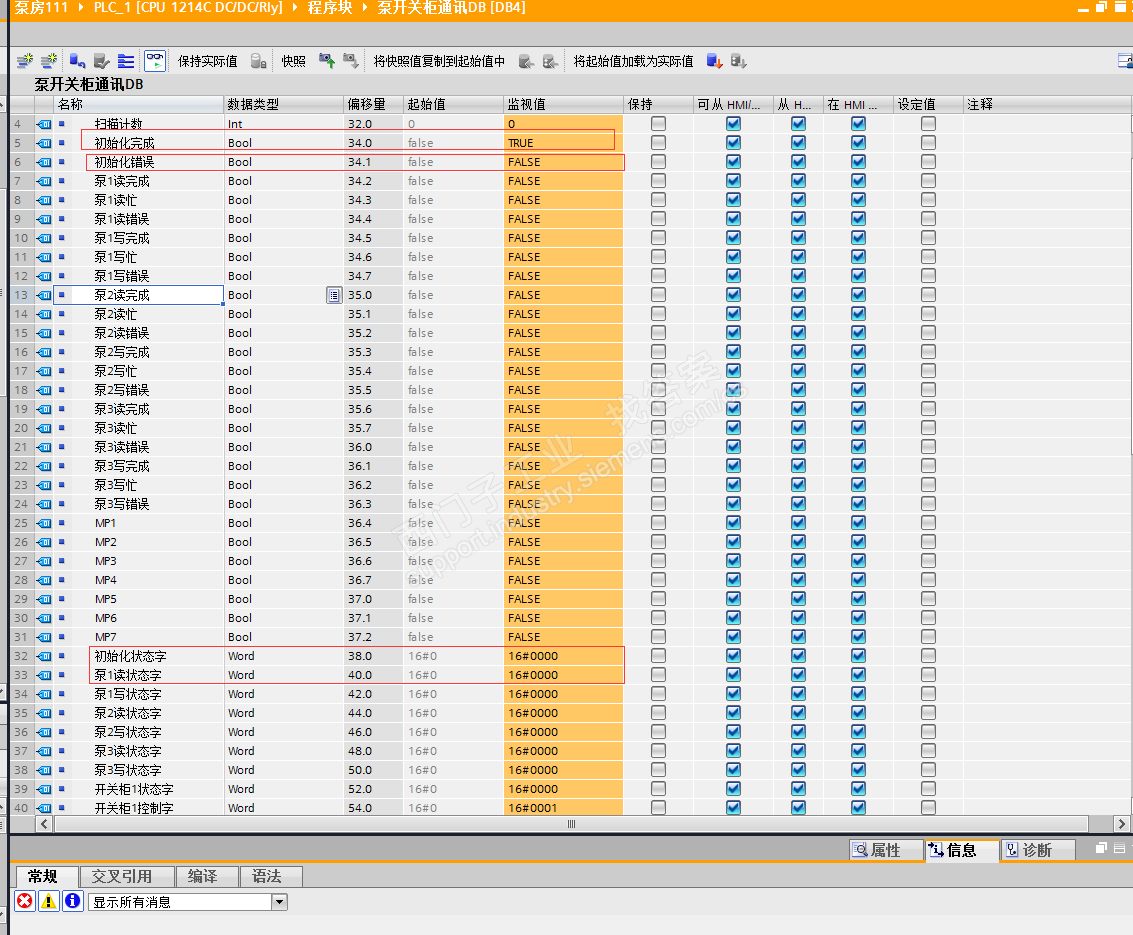The width and height of the screenshot is (1133, 935).
Task: Click the insert row toolbar icon
Action: 25,61
